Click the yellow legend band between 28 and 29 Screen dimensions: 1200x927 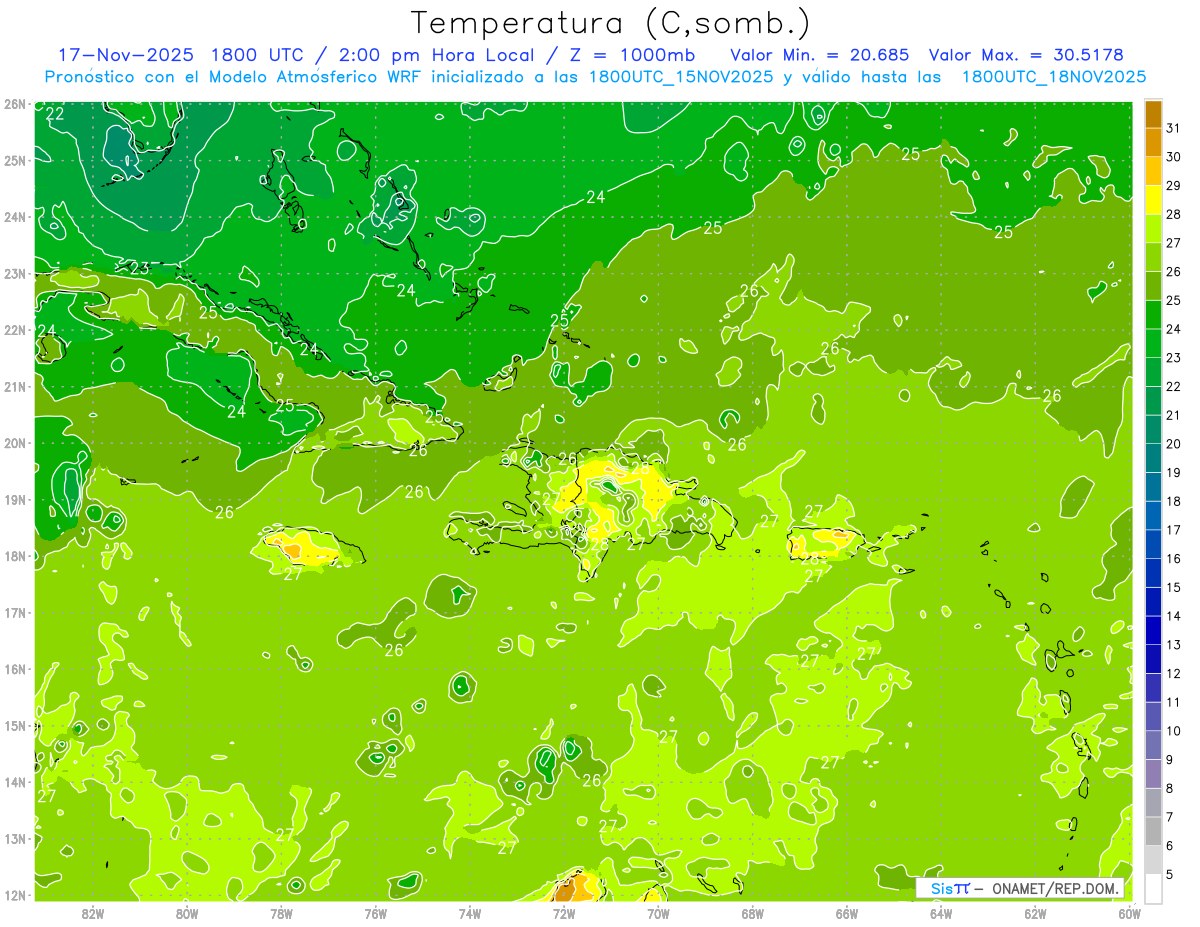coord(1154,199)
